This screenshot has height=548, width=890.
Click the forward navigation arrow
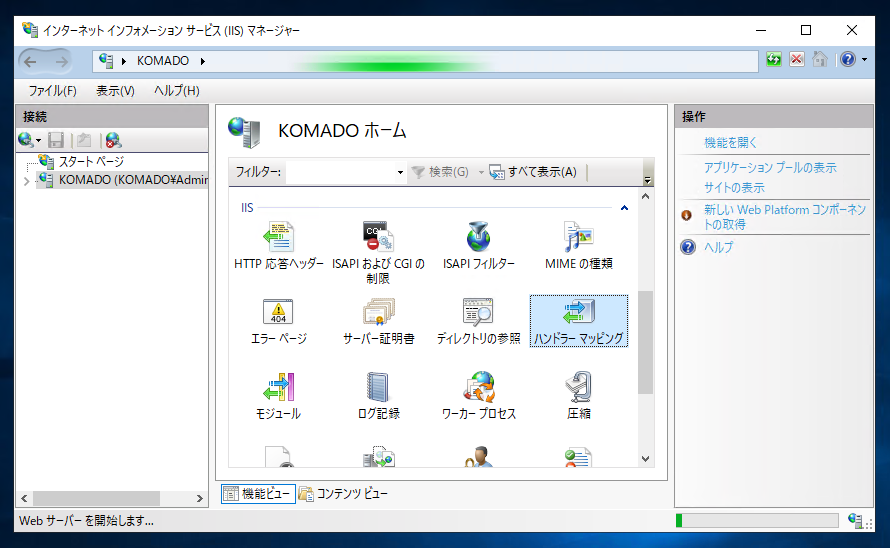[x=61, y=61]
